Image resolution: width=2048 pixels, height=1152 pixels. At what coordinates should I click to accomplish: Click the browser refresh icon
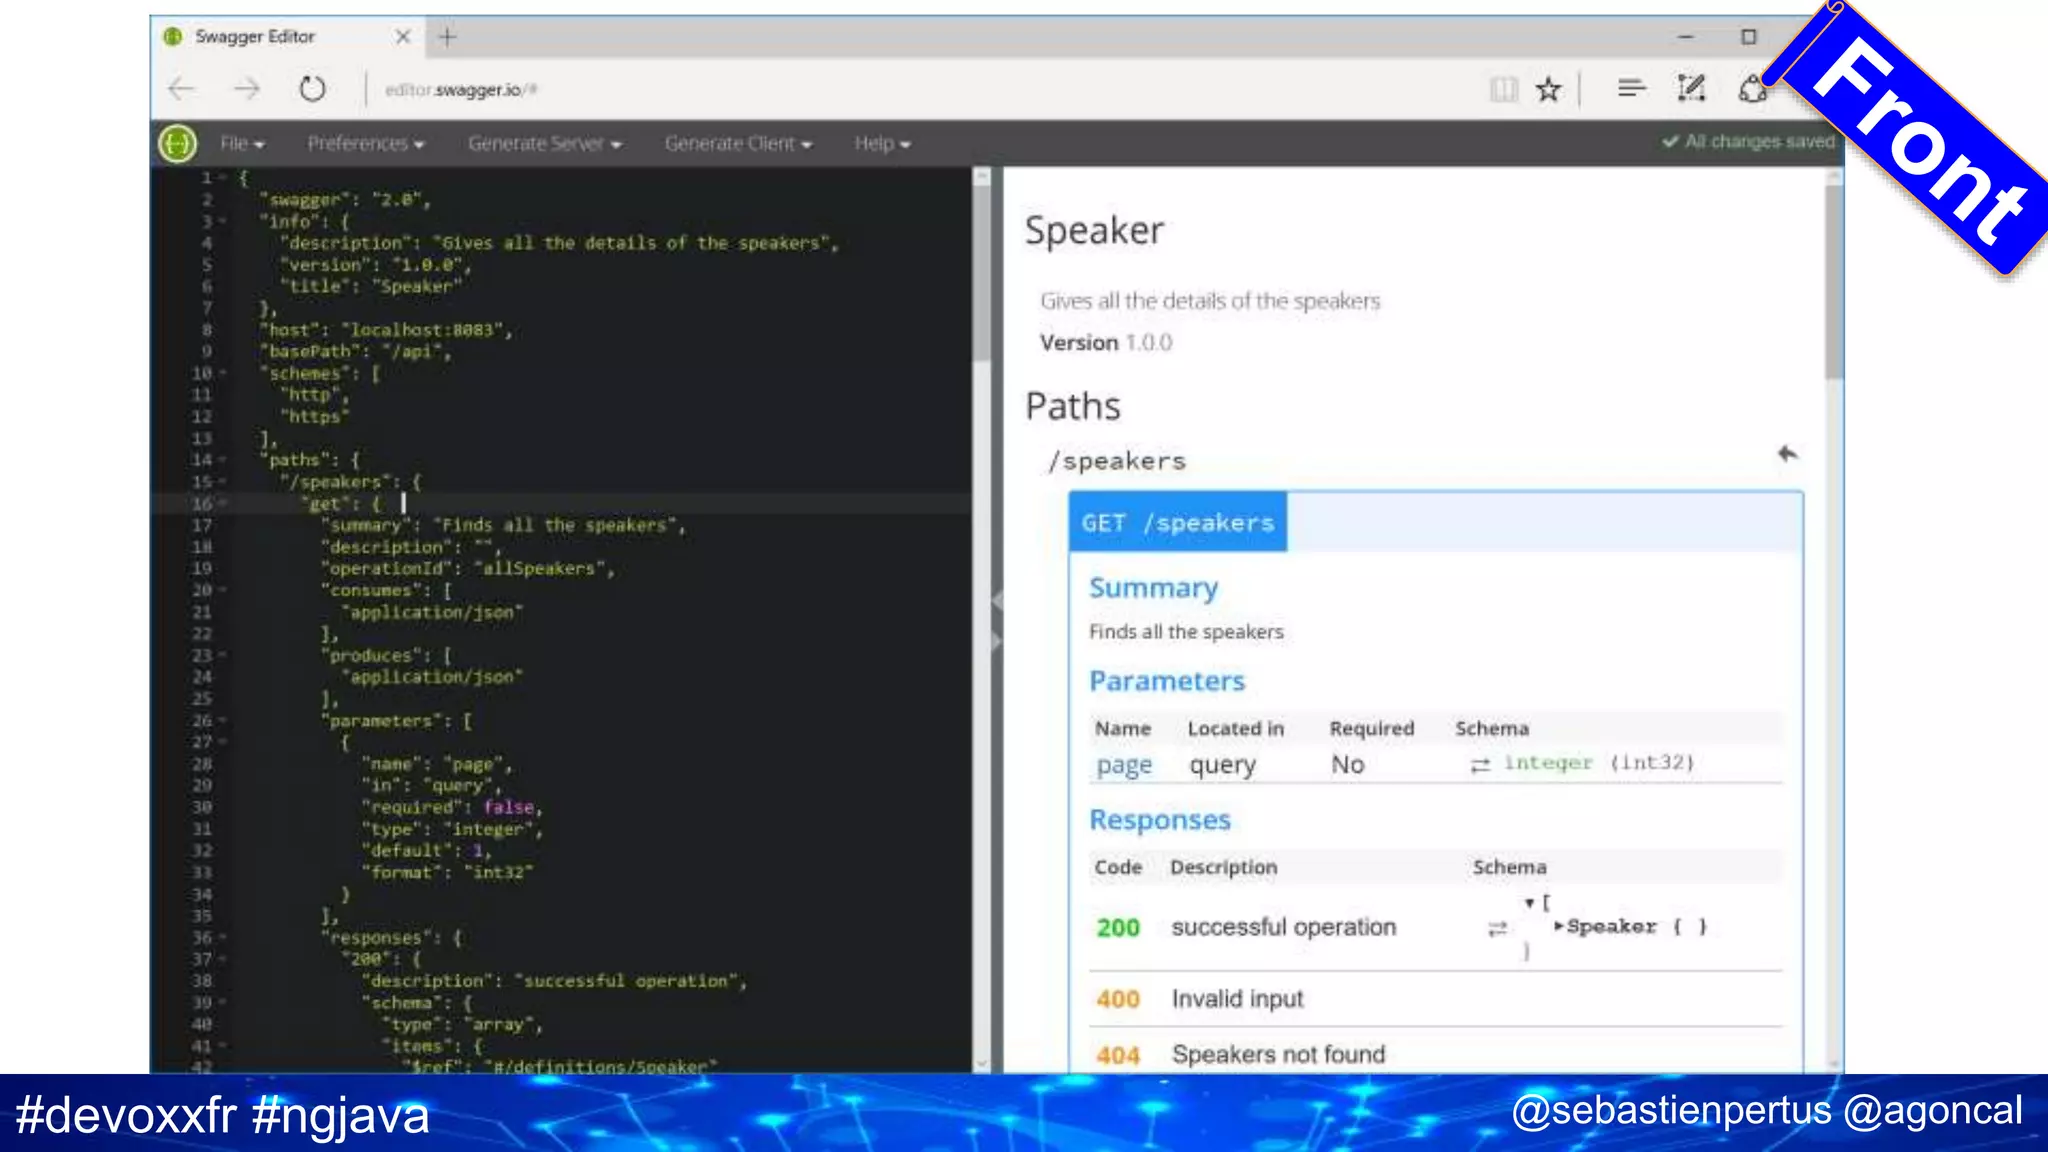(312, 89)
